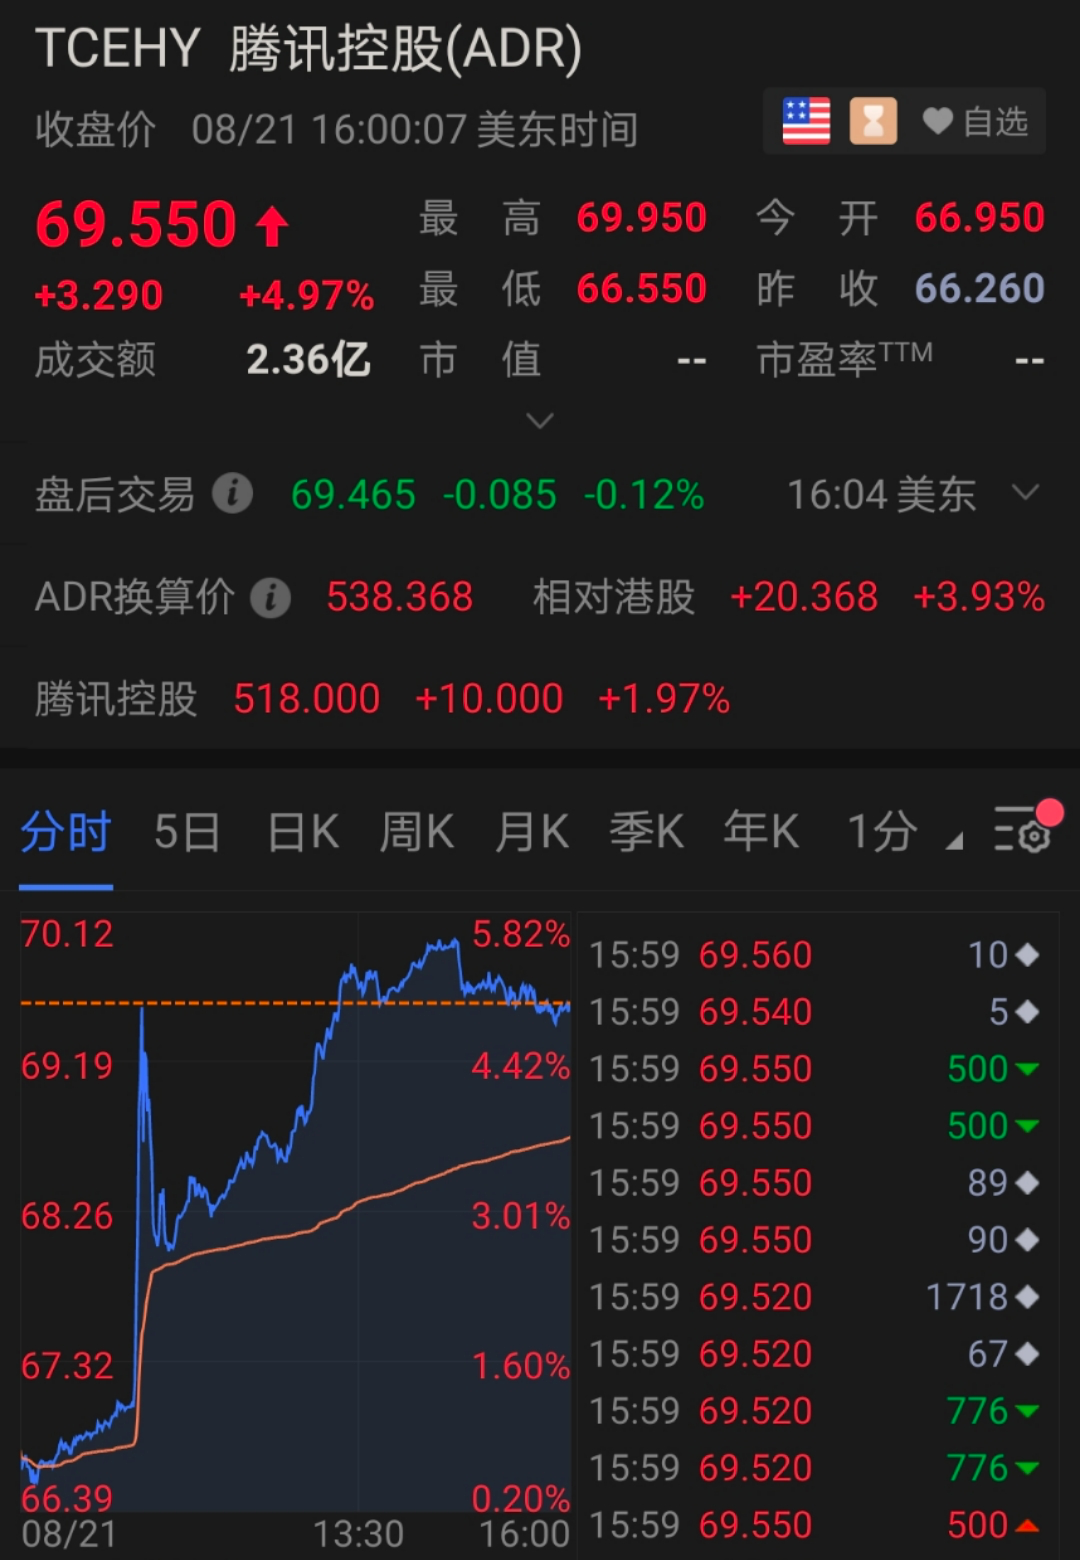Tap the 最低 value 66.550
The height and width of the screenshot is (1560, 1080).
(642, 288)
